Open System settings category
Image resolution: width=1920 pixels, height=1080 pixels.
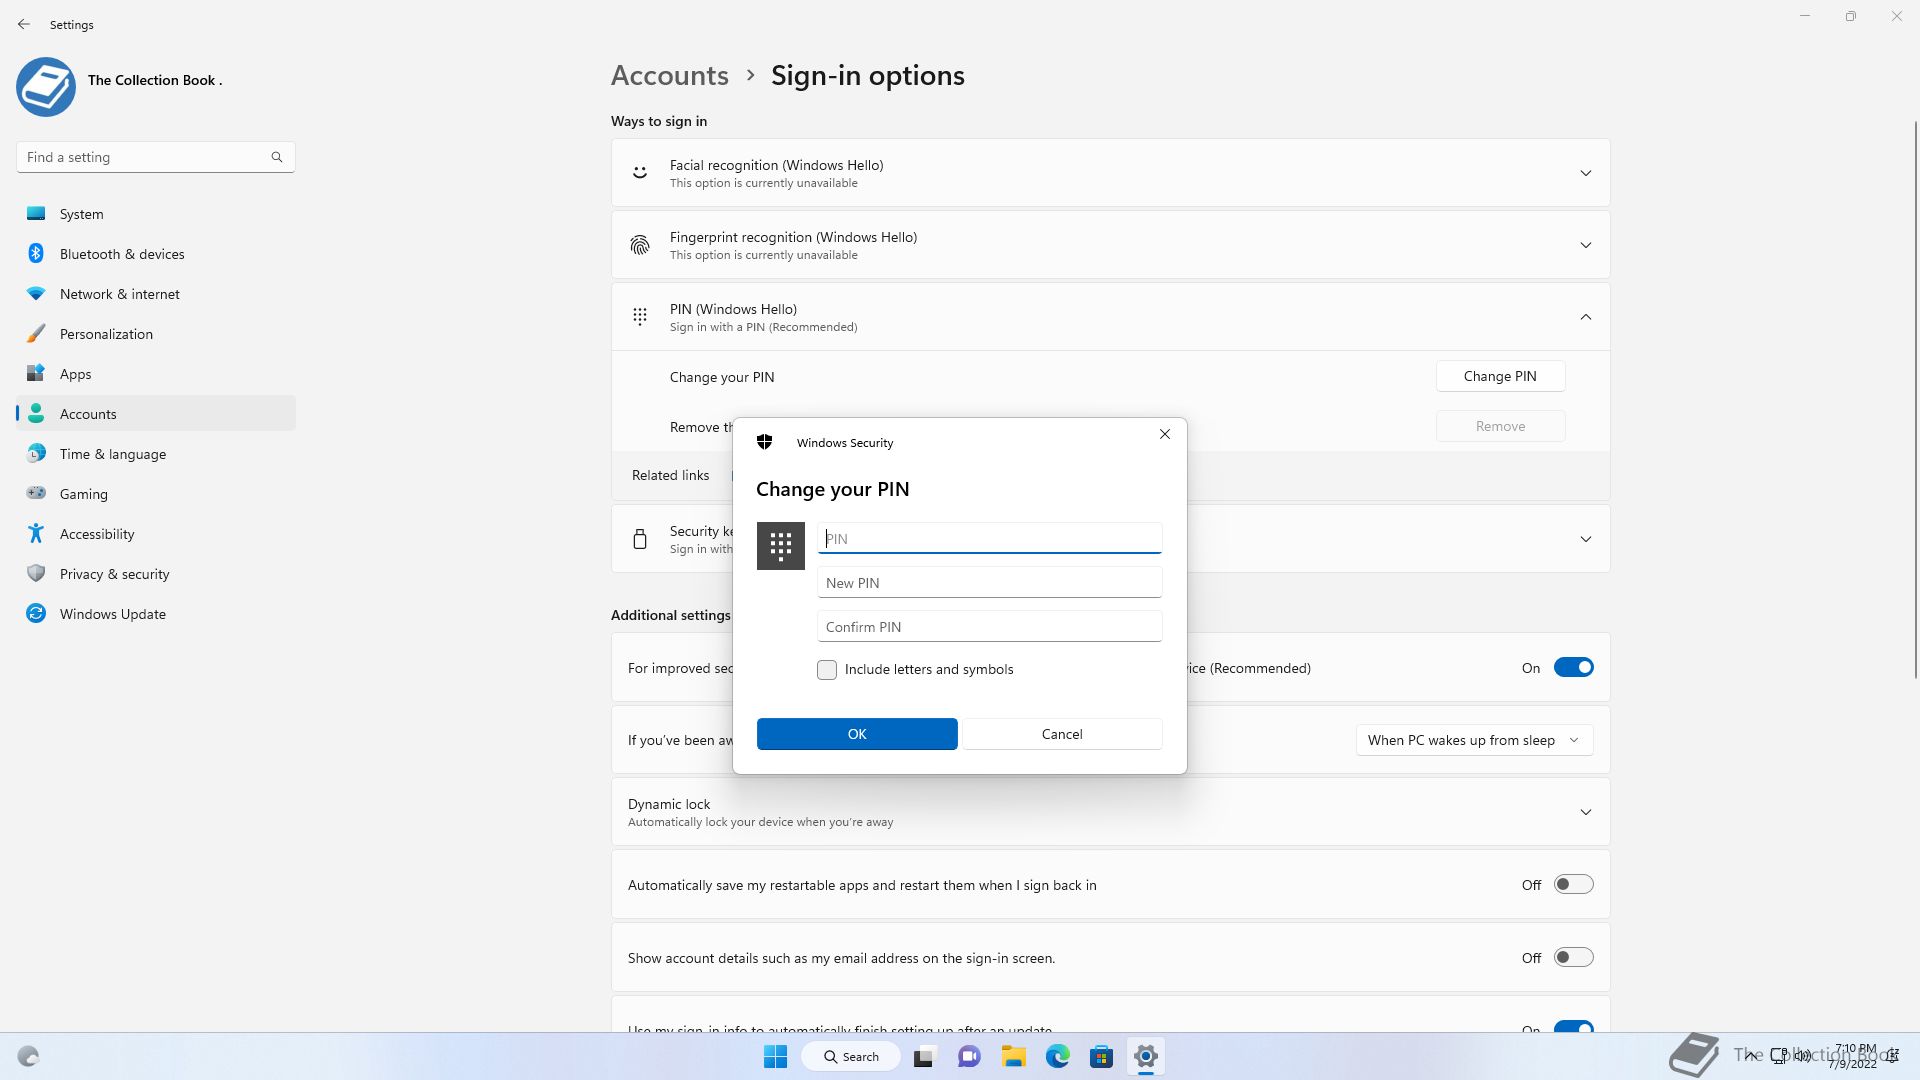[156, 214]
